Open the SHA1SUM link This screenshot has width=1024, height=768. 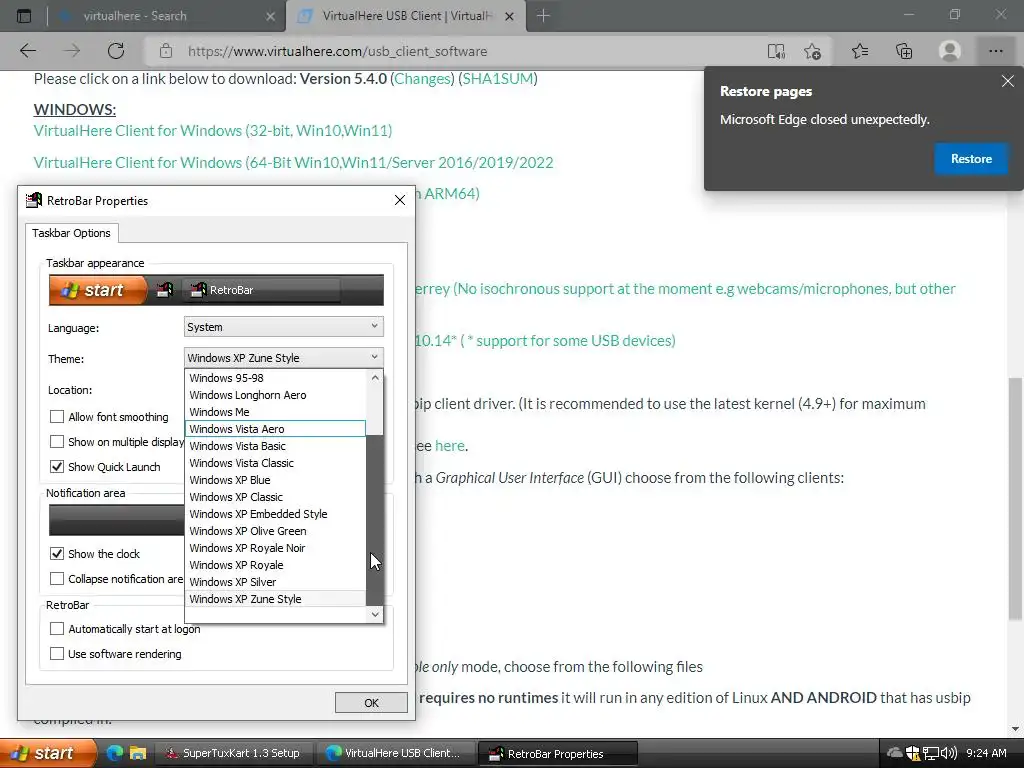498,78
